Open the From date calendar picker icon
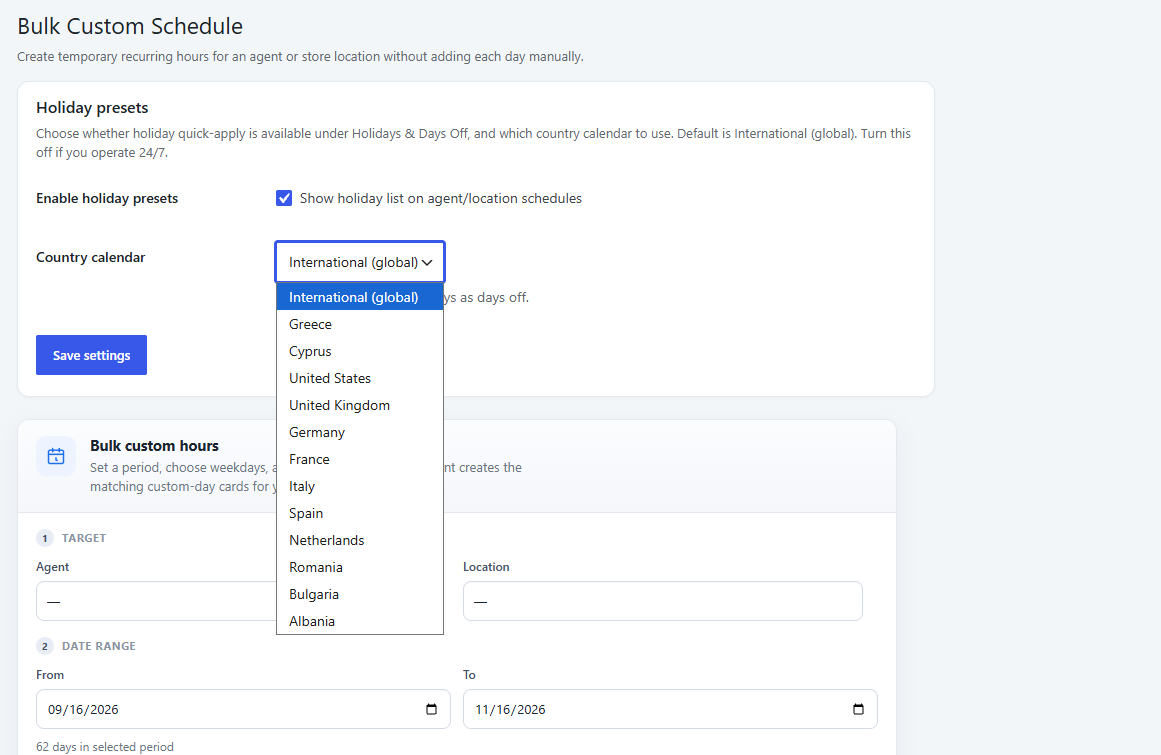Image resolution: width=1161 pixels, height=755 pixels. click(x=432, y=709)
